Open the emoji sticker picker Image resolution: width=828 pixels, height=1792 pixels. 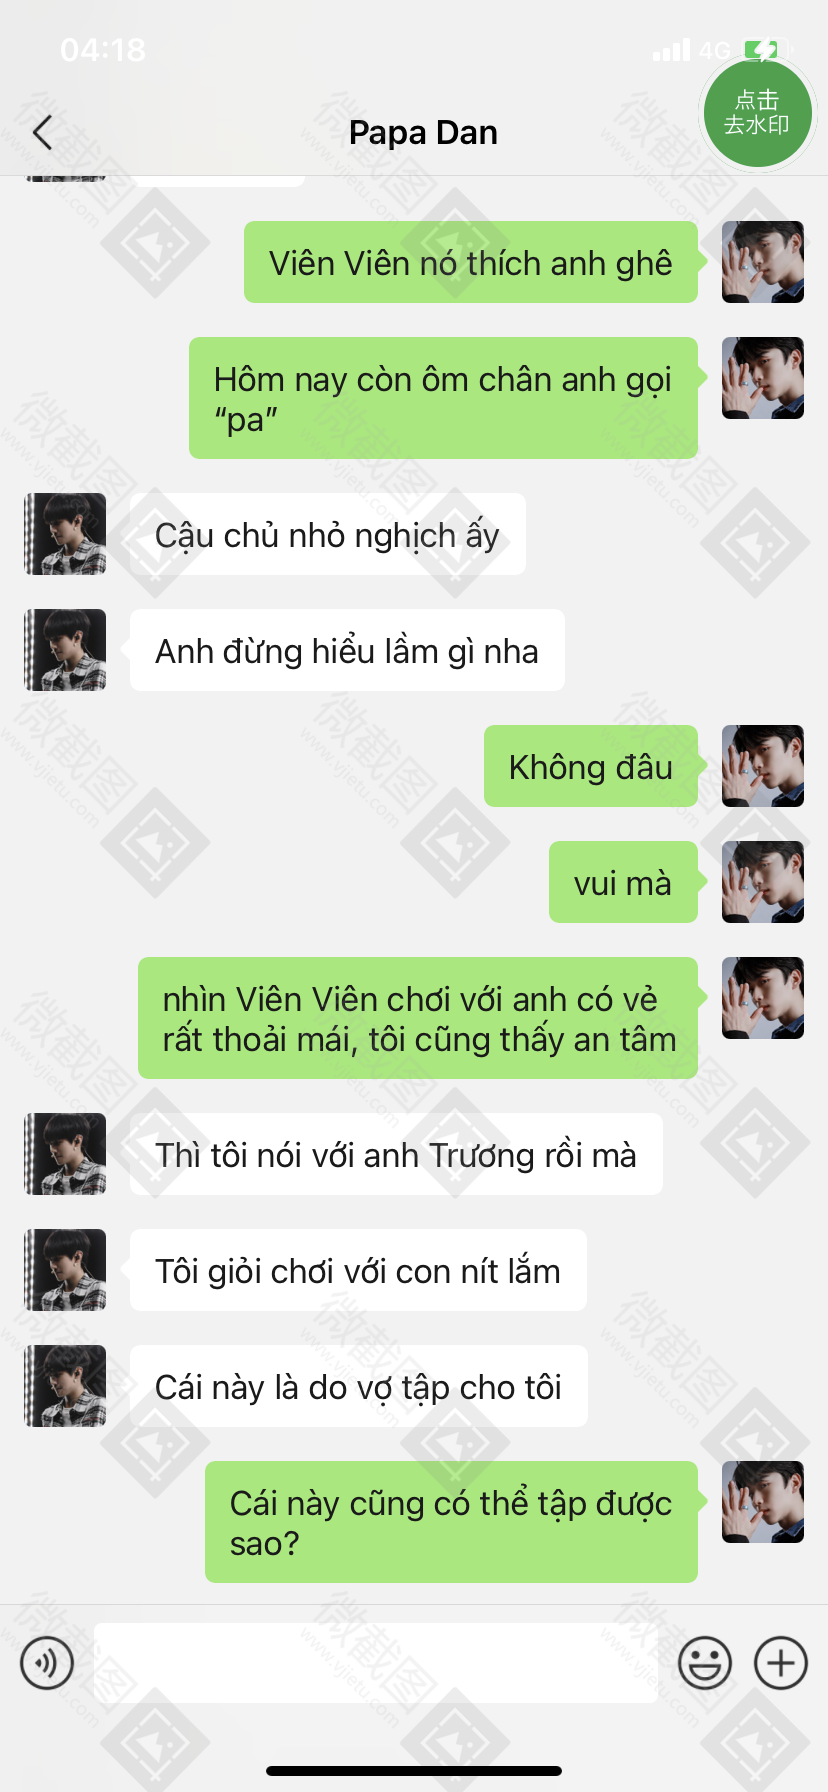[x=705, y=1663]
